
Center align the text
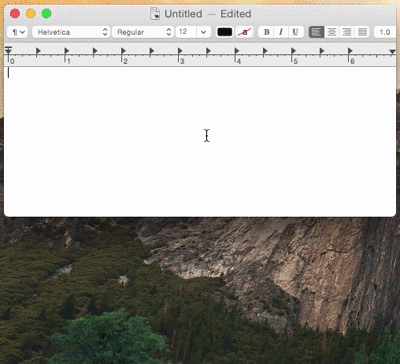click(331, 32)
